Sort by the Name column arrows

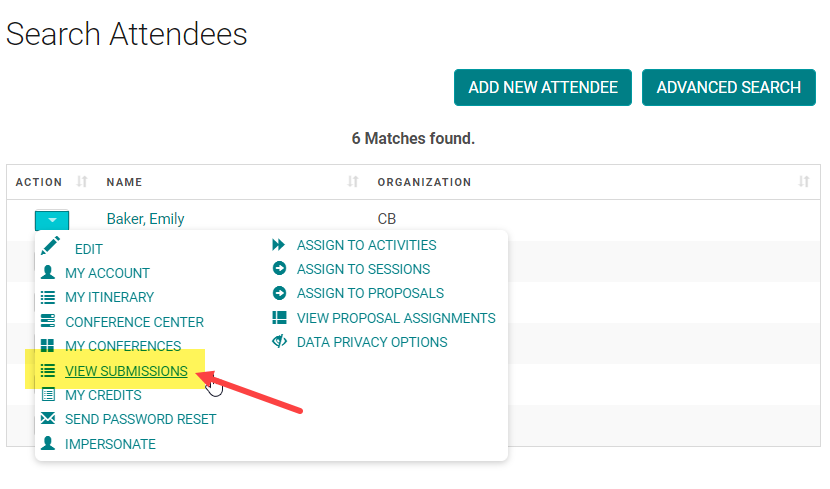tap(353, 182)
